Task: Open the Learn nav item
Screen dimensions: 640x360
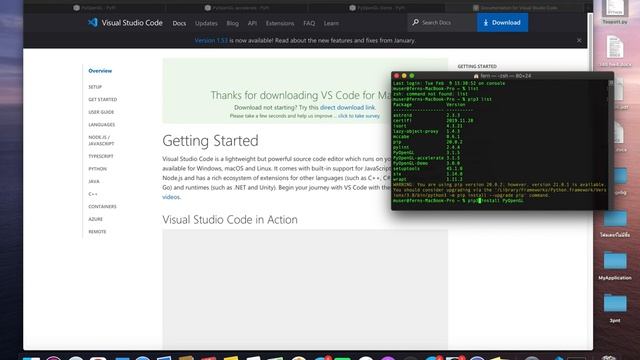Action: 331,23
